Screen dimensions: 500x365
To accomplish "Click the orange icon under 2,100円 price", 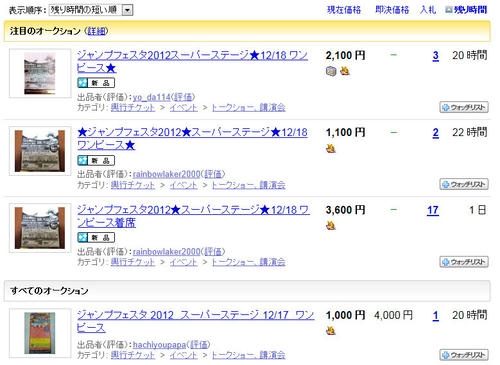I will coord(345,71).
